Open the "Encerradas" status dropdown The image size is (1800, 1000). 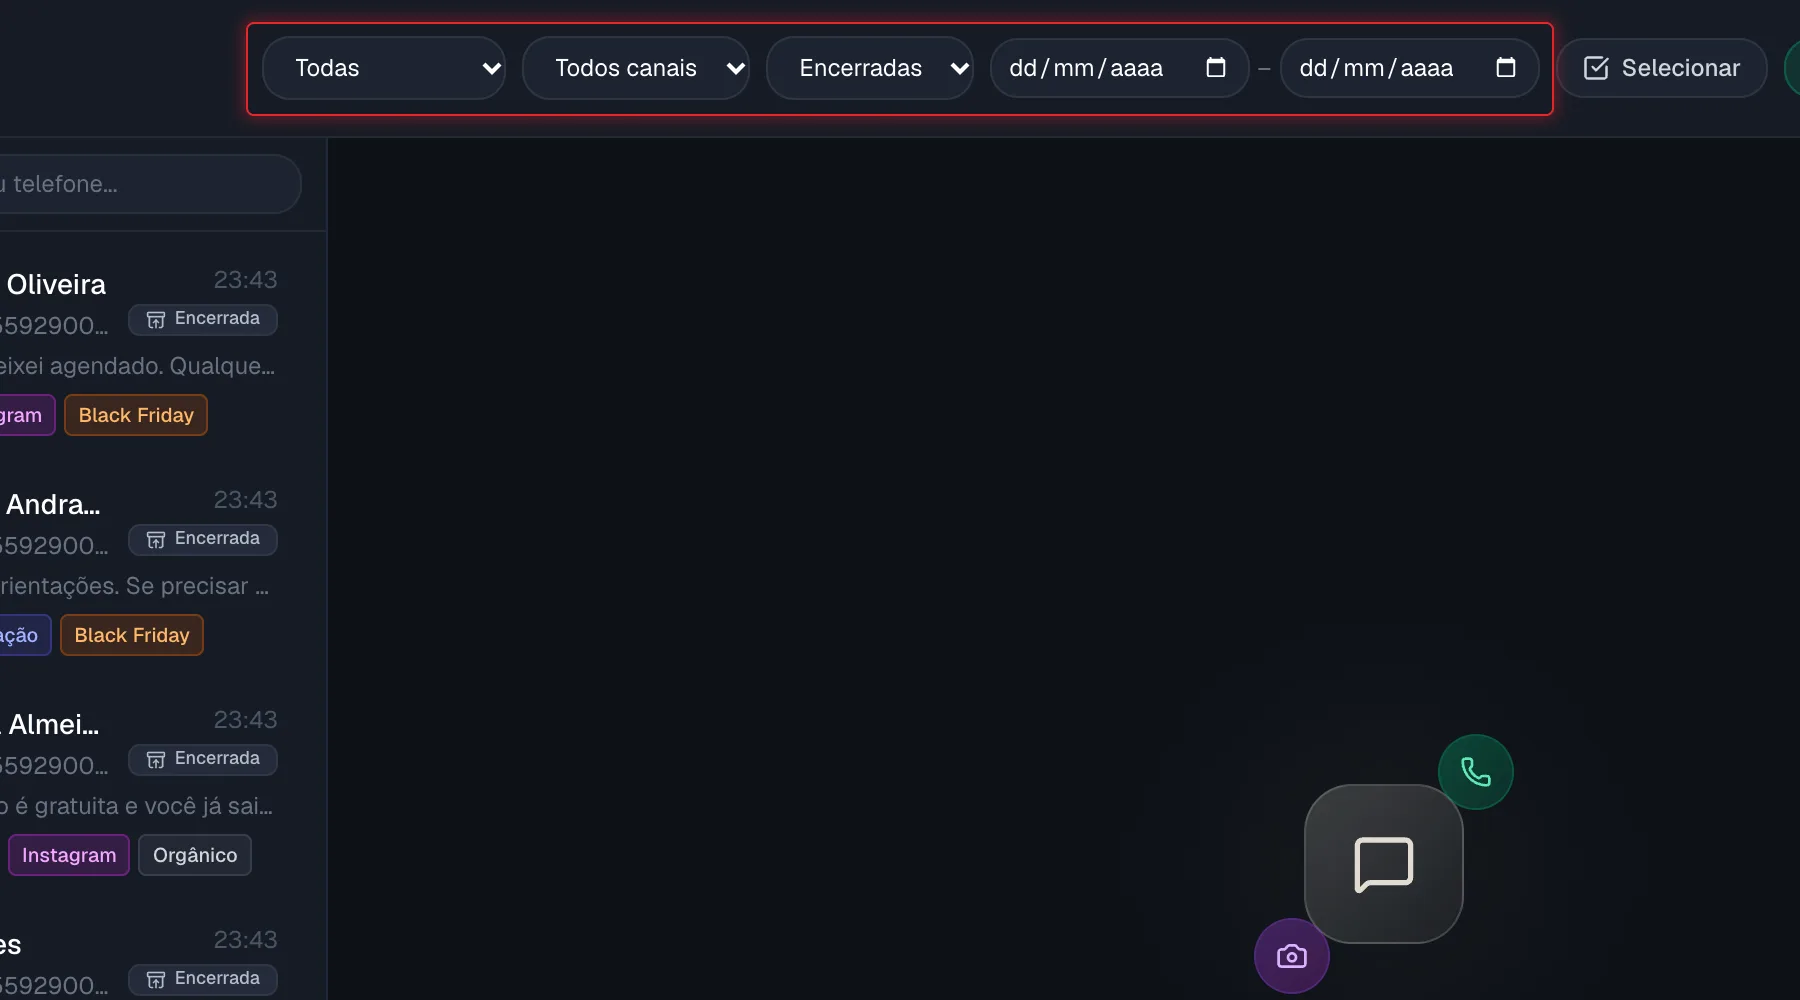pyautogui.click(x=870, y=68)
